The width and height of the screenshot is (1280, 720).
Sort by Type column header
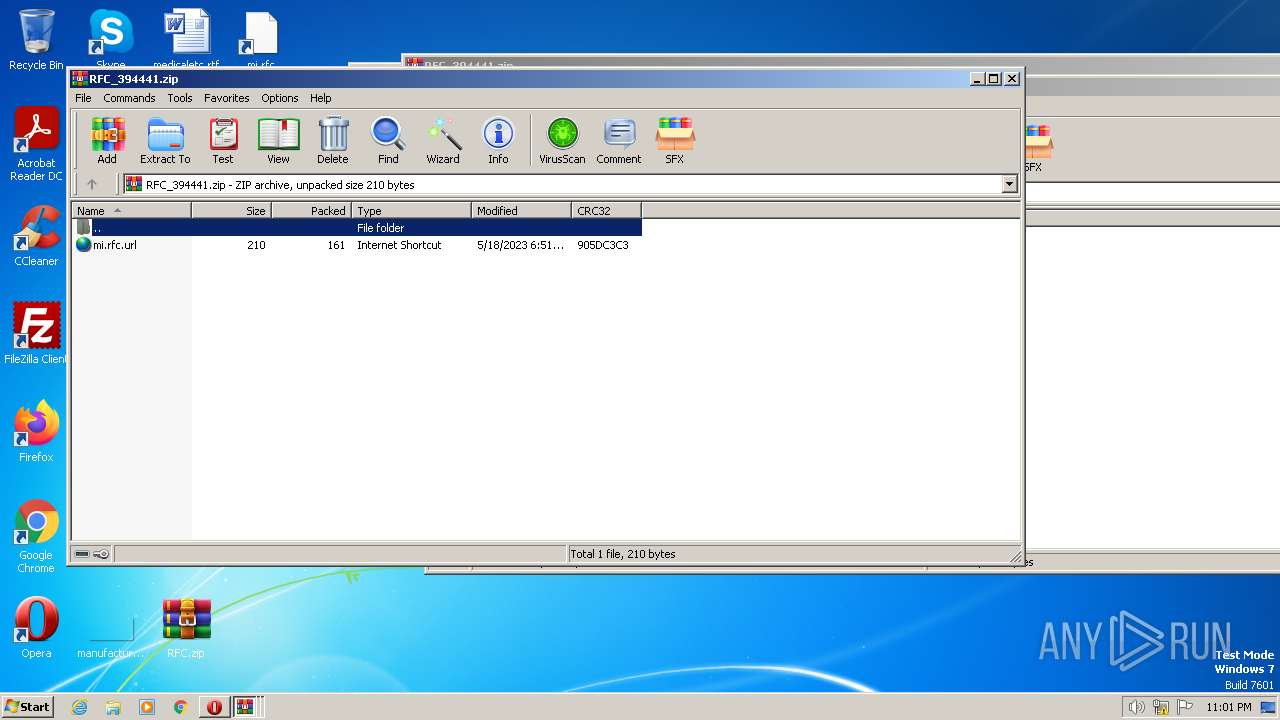pyautogui.click(x=411, y=210)
